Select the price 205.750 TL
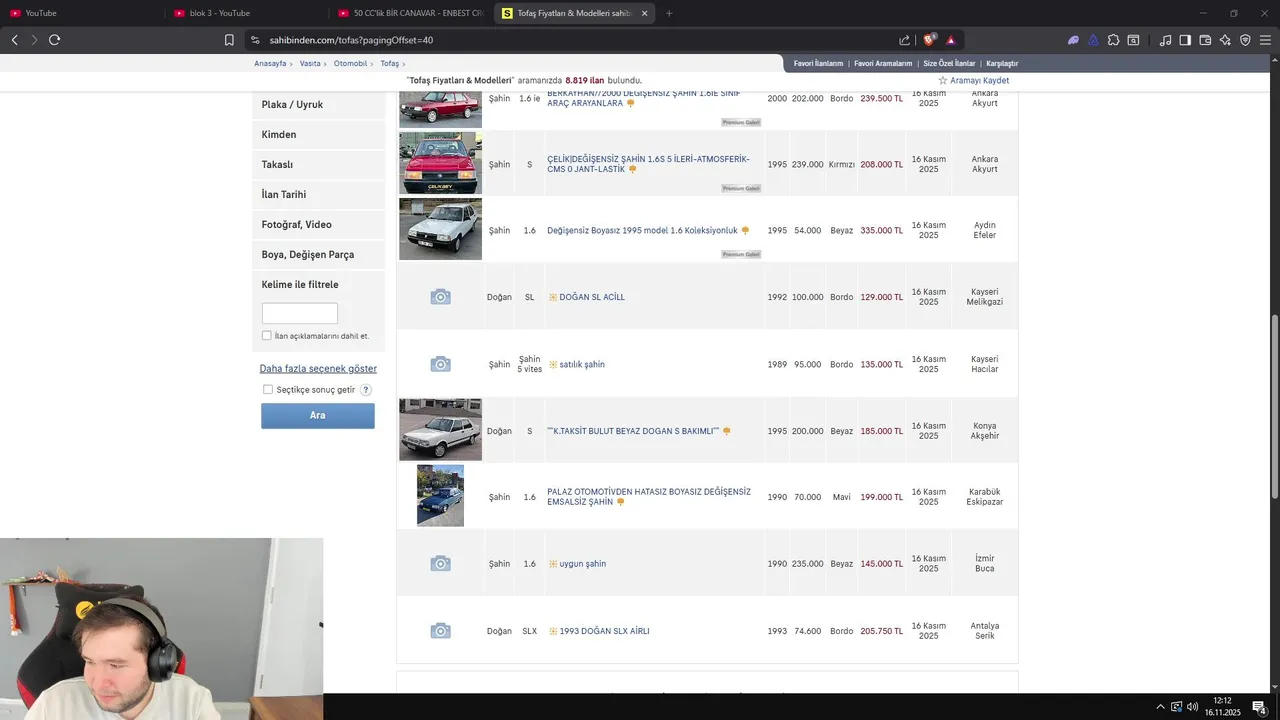This screenshot has height=720, width=1280. [881, 631]
